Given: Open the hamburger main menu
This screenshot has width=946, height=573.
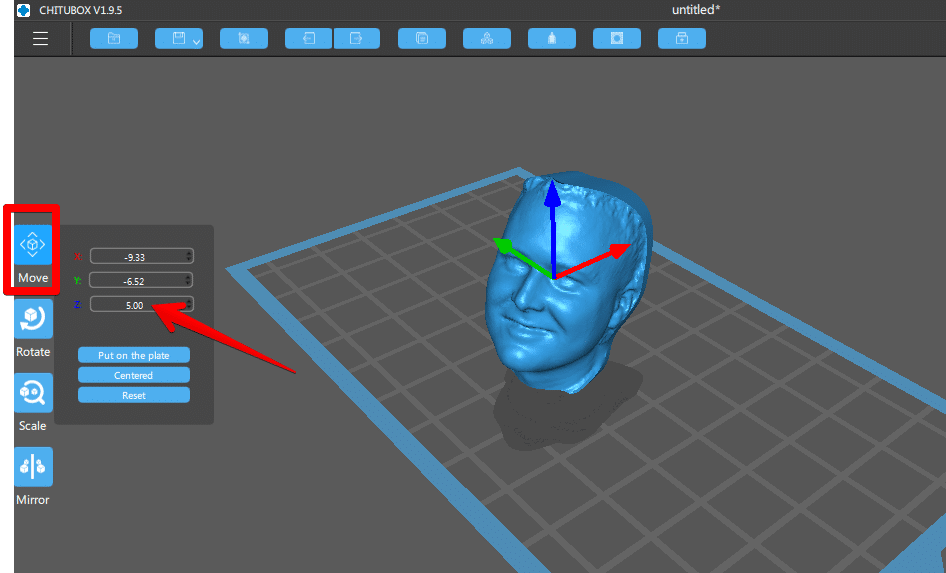Looking at the screenshot, I should click(x=40, y=39).
